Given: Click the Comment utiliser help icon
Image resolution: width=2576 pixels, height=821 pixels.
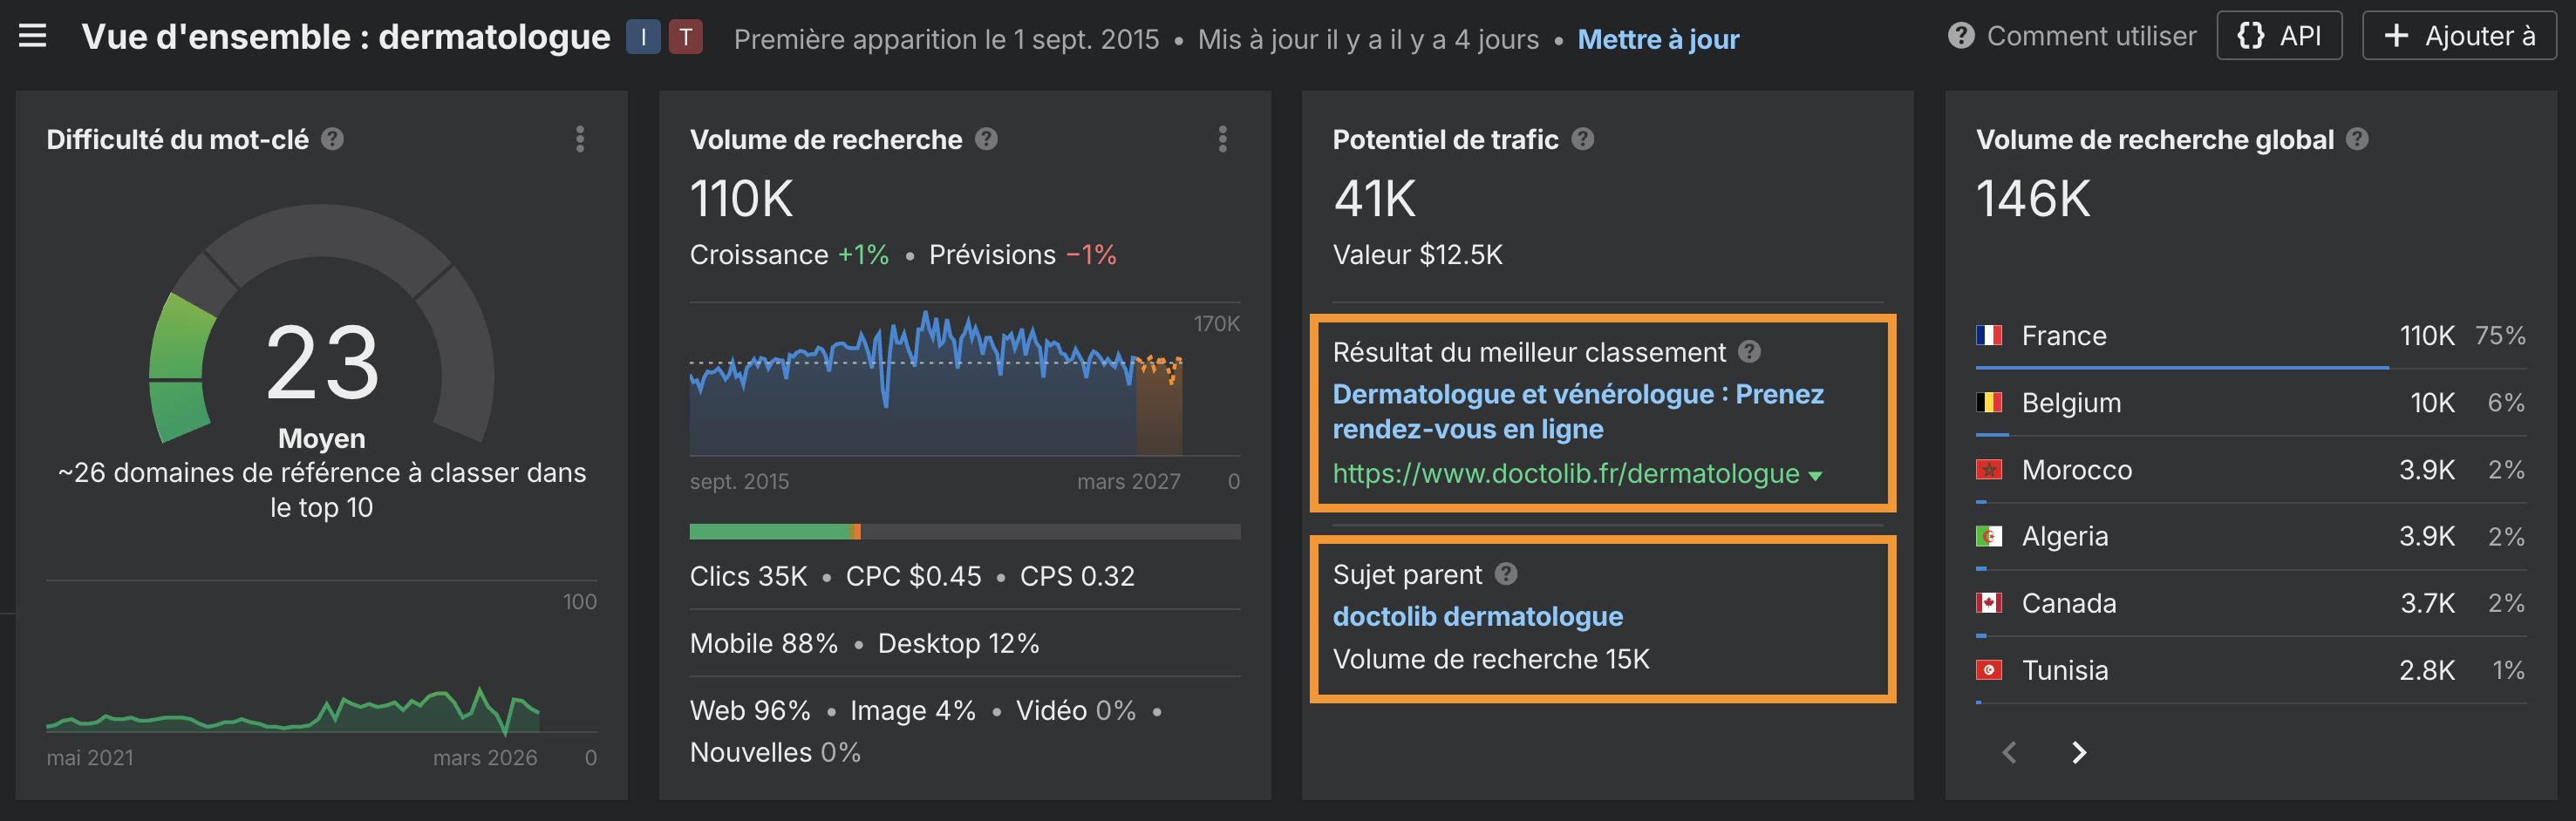Looking at the screenshot, I should point(1960,35).
